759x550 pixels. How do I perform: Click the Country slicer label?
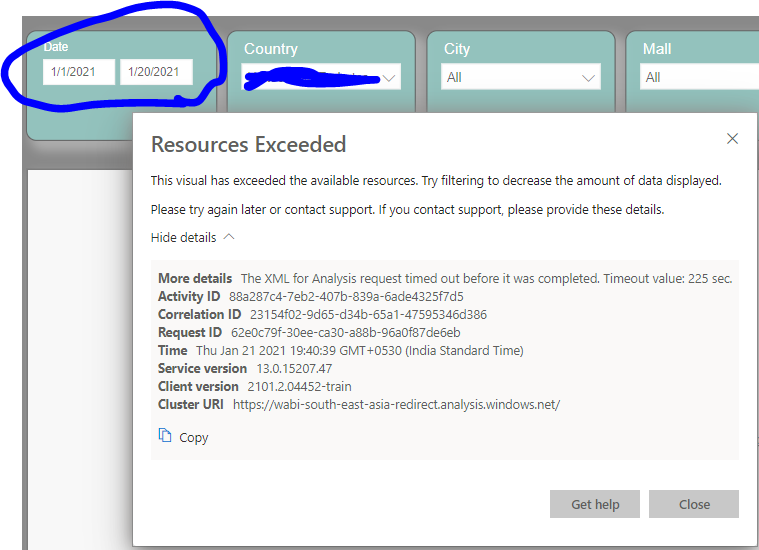pyautogui.click(x=271, y=49)
